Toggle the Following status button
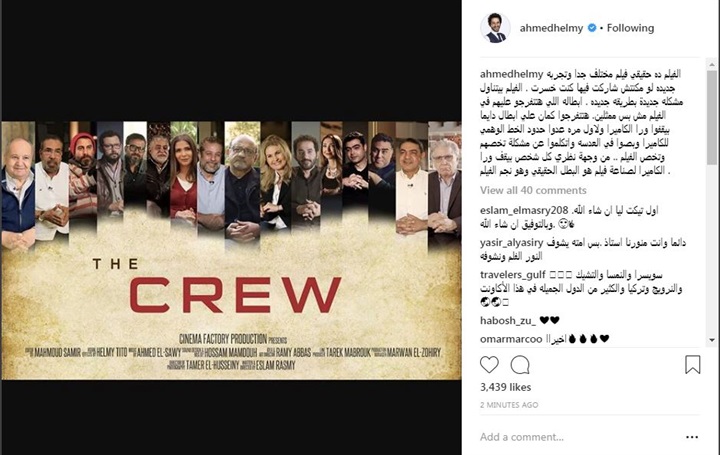This screenshot has width=720, height=455. pyautogui.click(x=630, y=28)
